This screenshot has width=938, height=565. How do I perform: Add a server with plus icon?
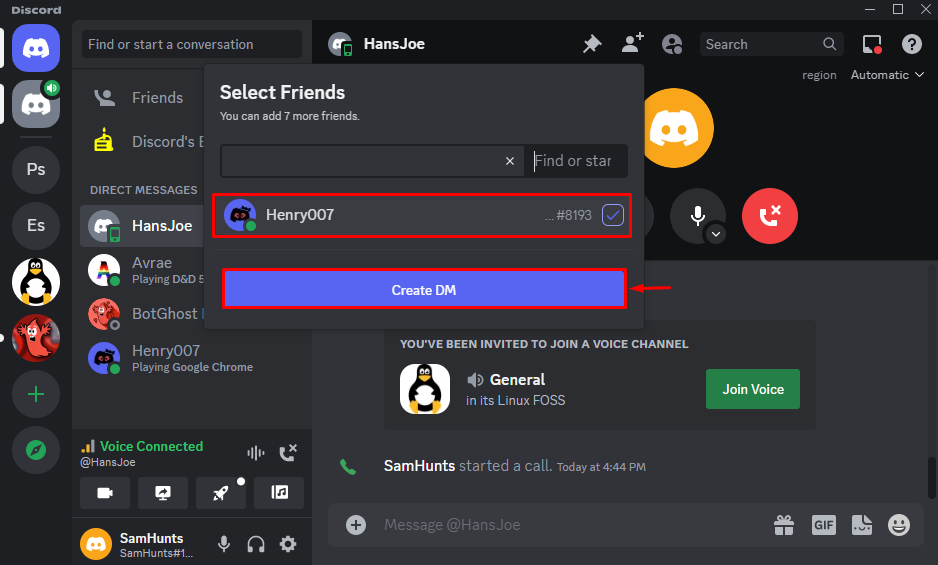click(36, 394)
